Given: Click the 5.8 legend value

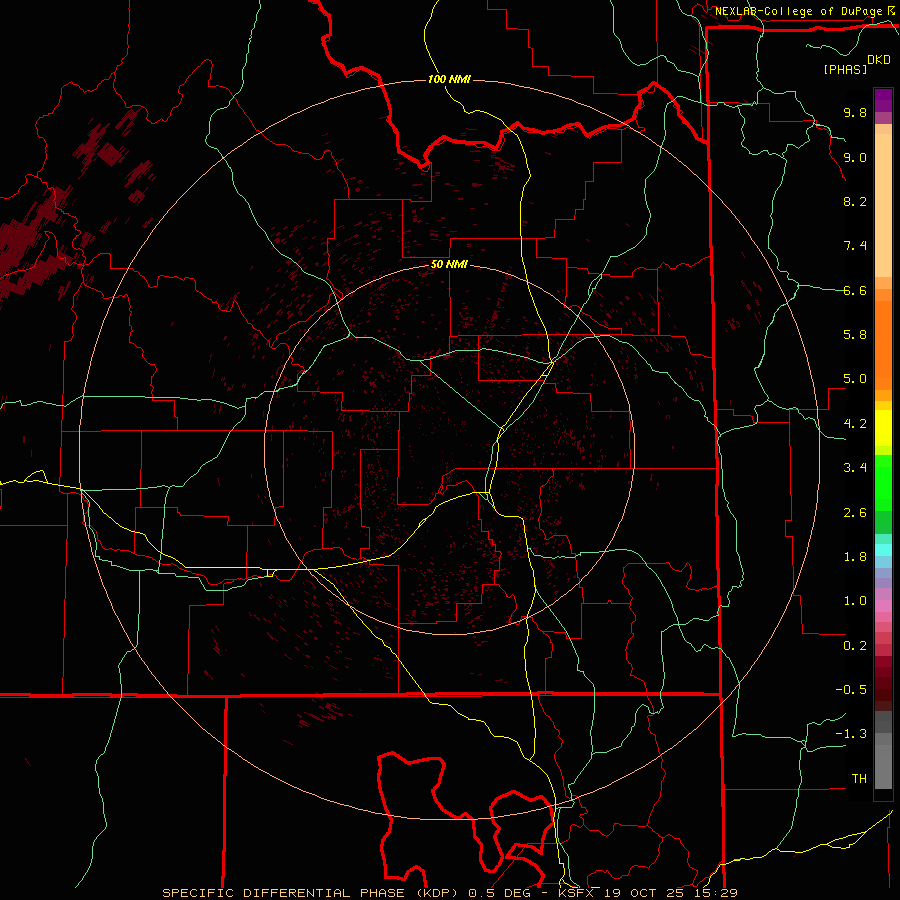Looking at the screenshot, I should (855, 335).
